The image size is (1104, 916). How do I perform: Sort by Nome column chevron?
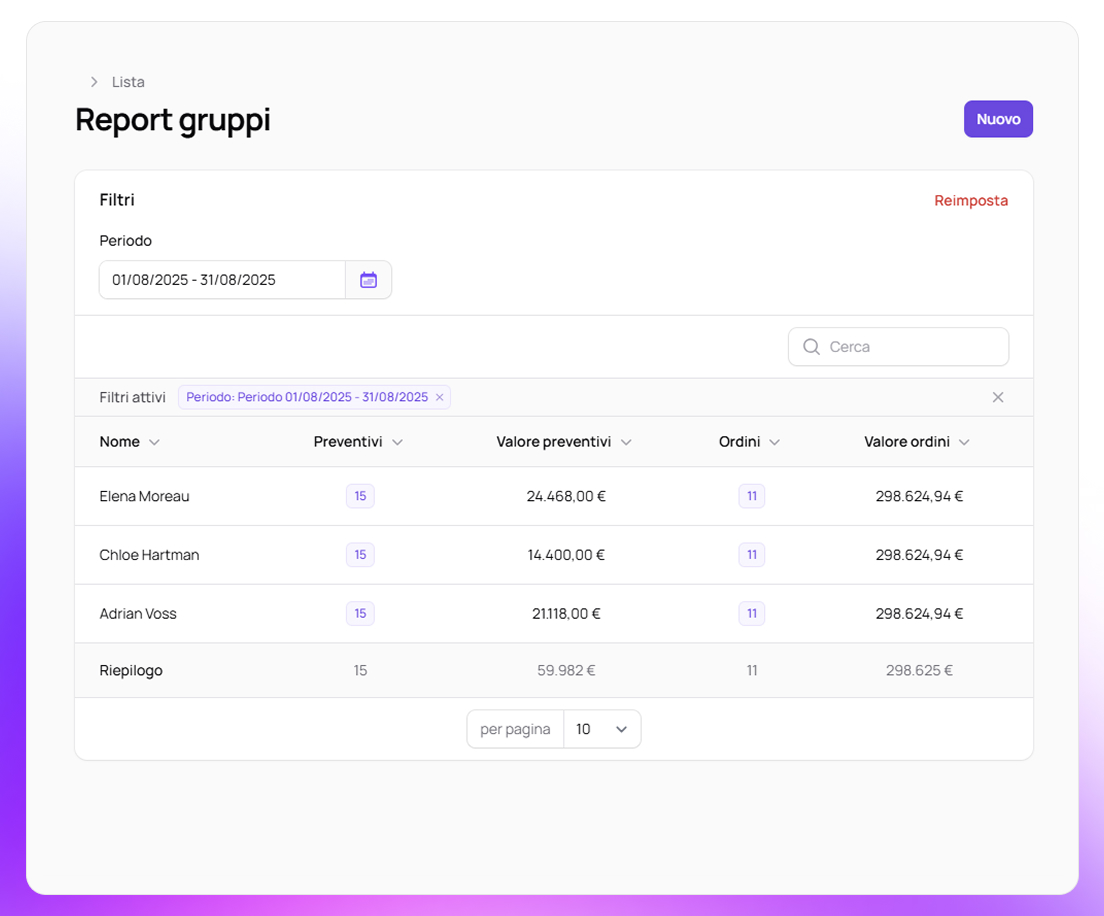coord(154,442)
